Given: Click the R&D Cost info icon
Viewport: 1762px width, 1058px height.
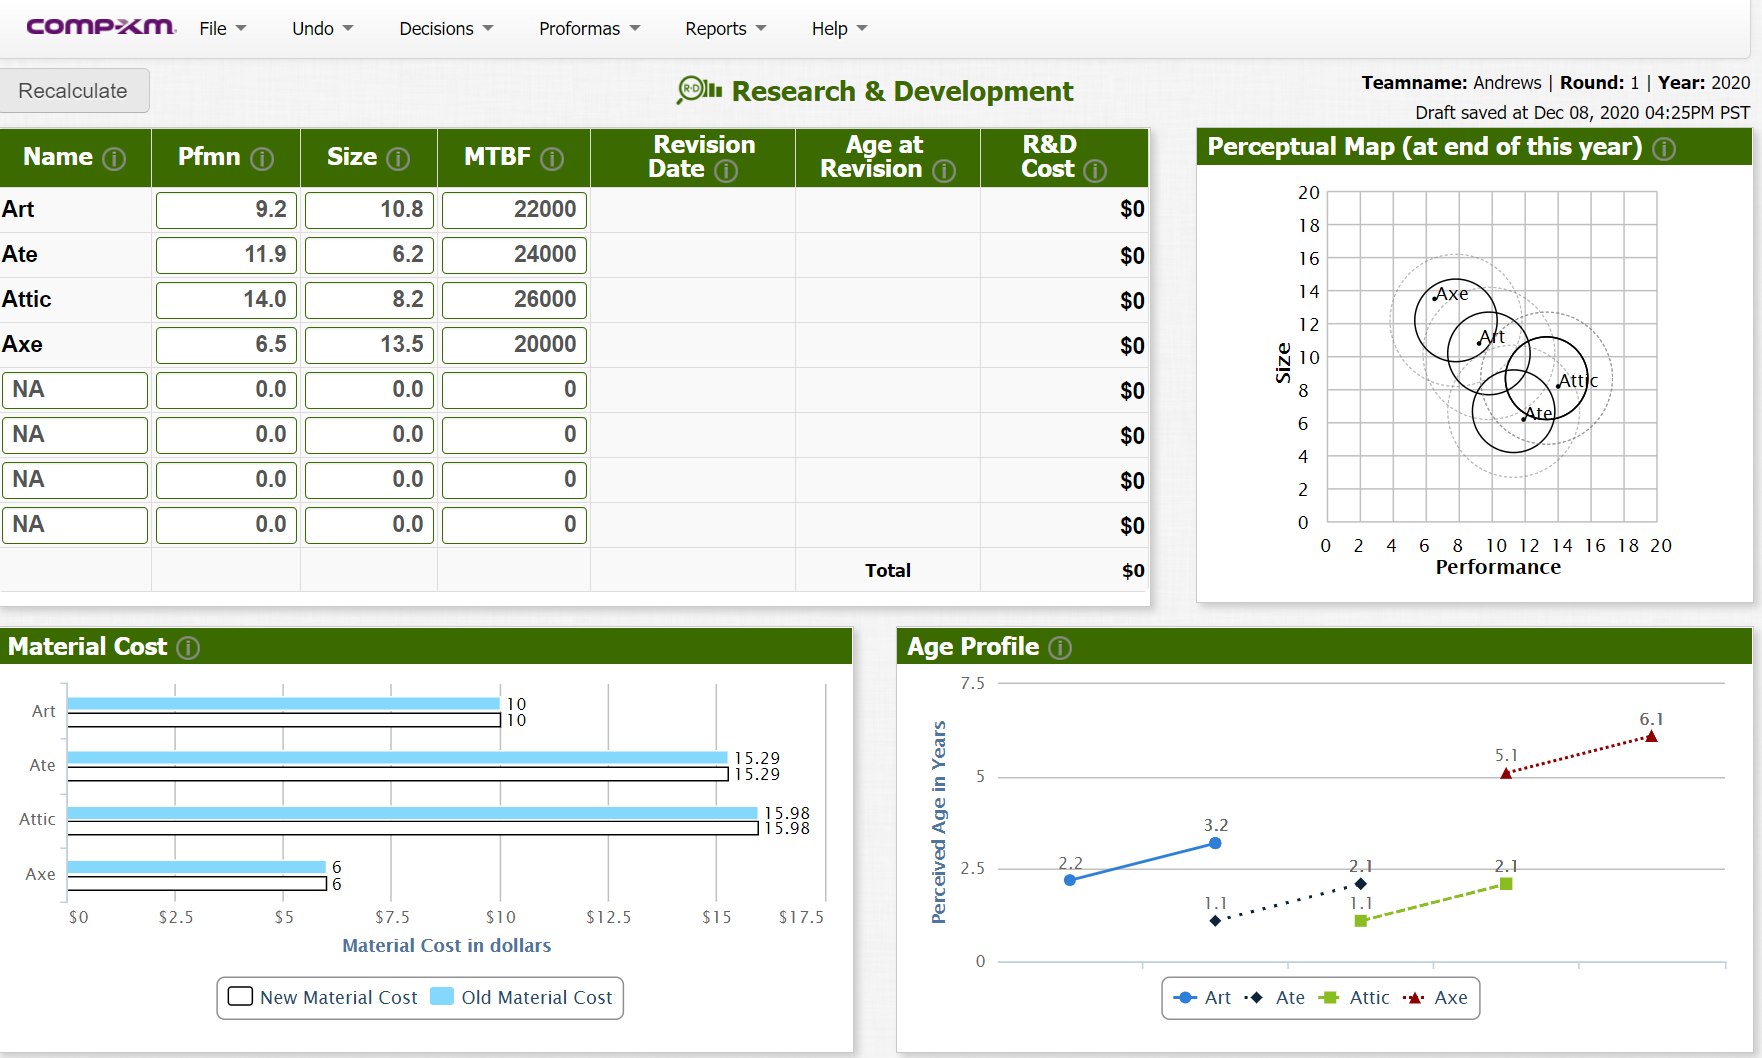Looking at the screenshot, I should pyautogui.click(x=1095, y=171).
